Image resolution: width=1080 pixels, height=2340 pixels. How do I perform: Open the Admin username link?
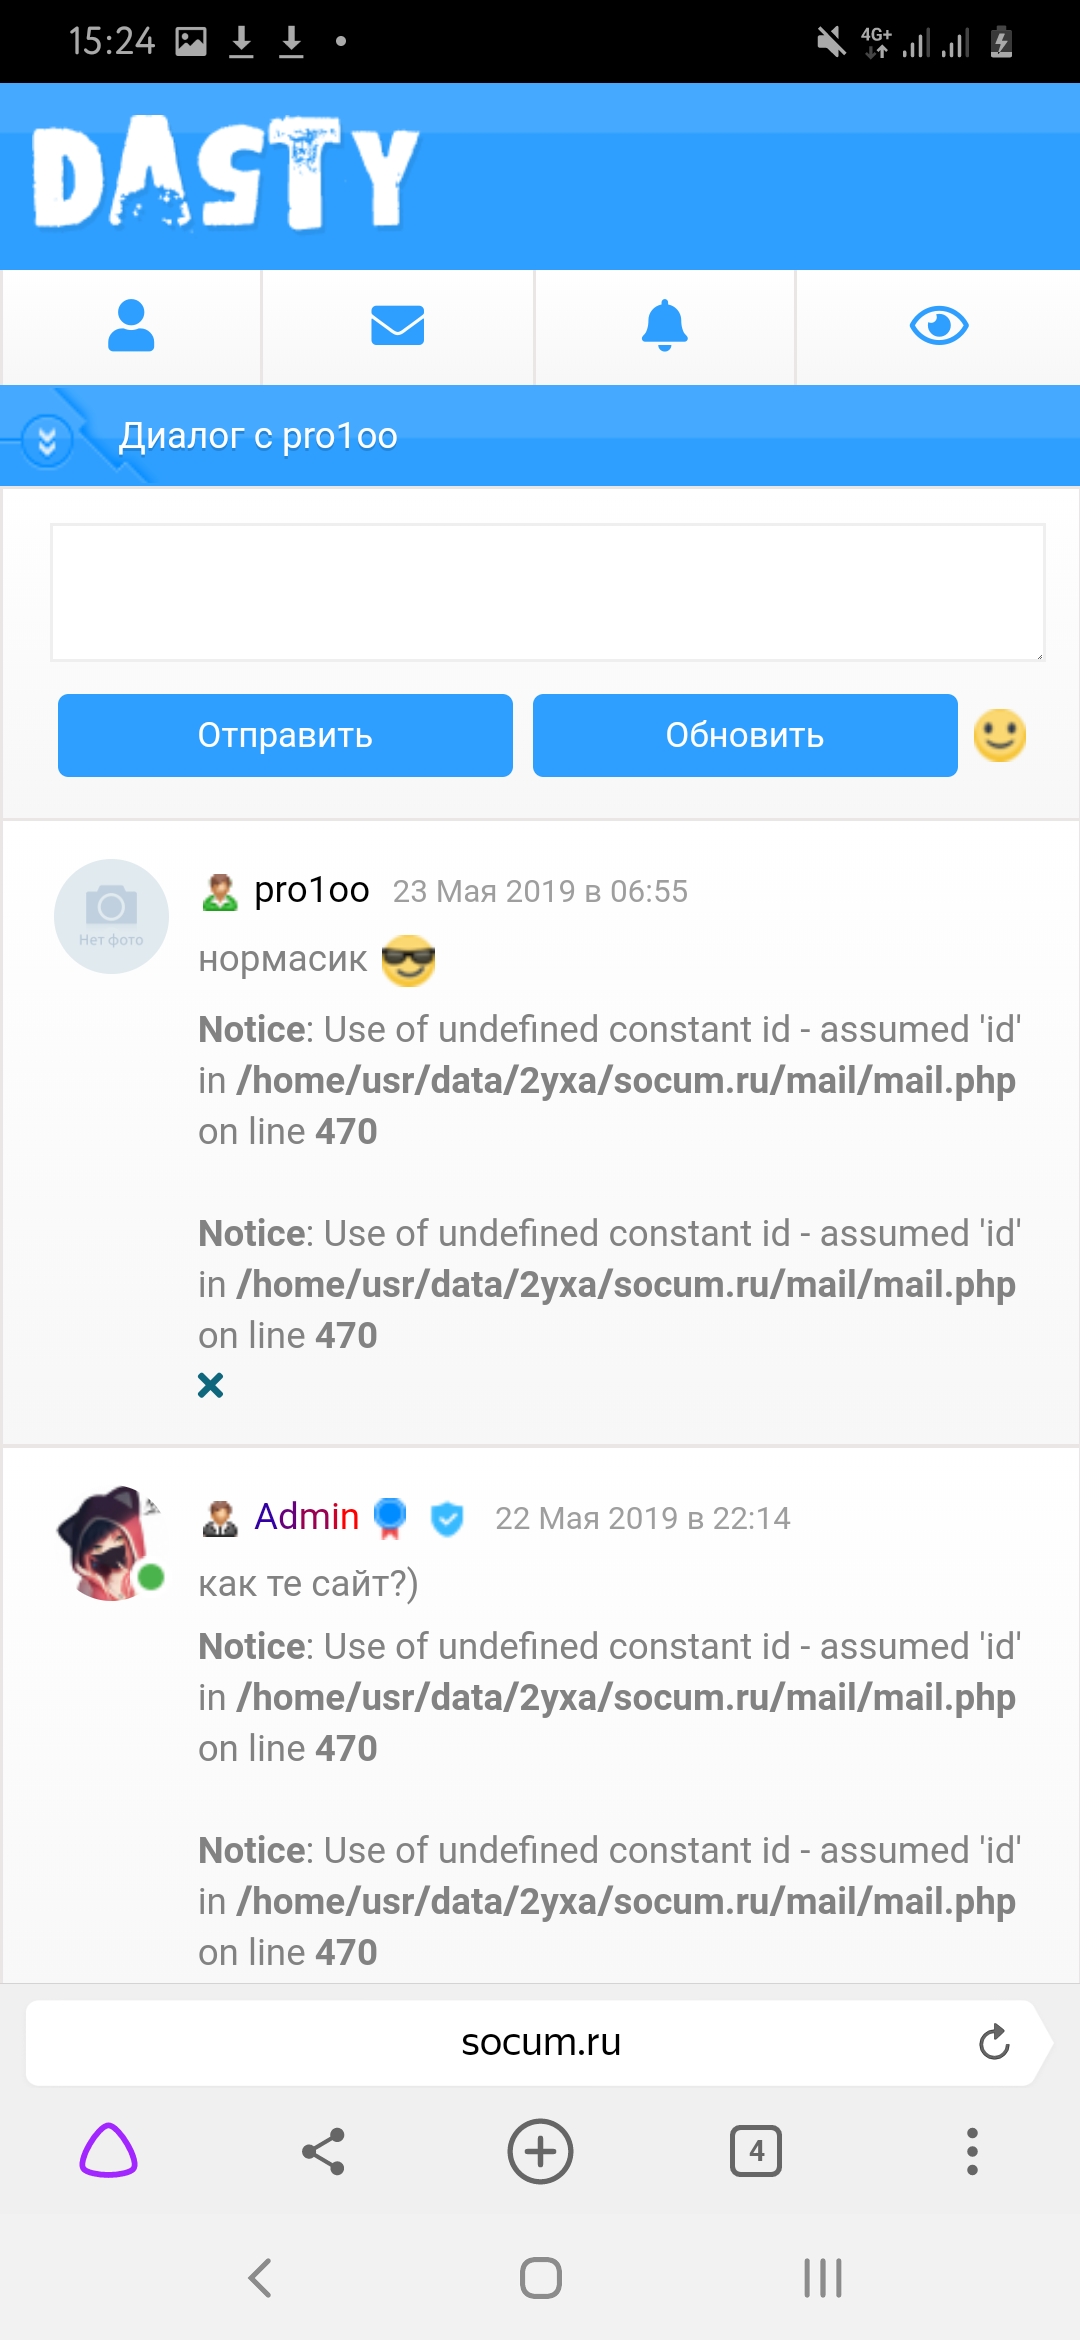click(306, 1517)
